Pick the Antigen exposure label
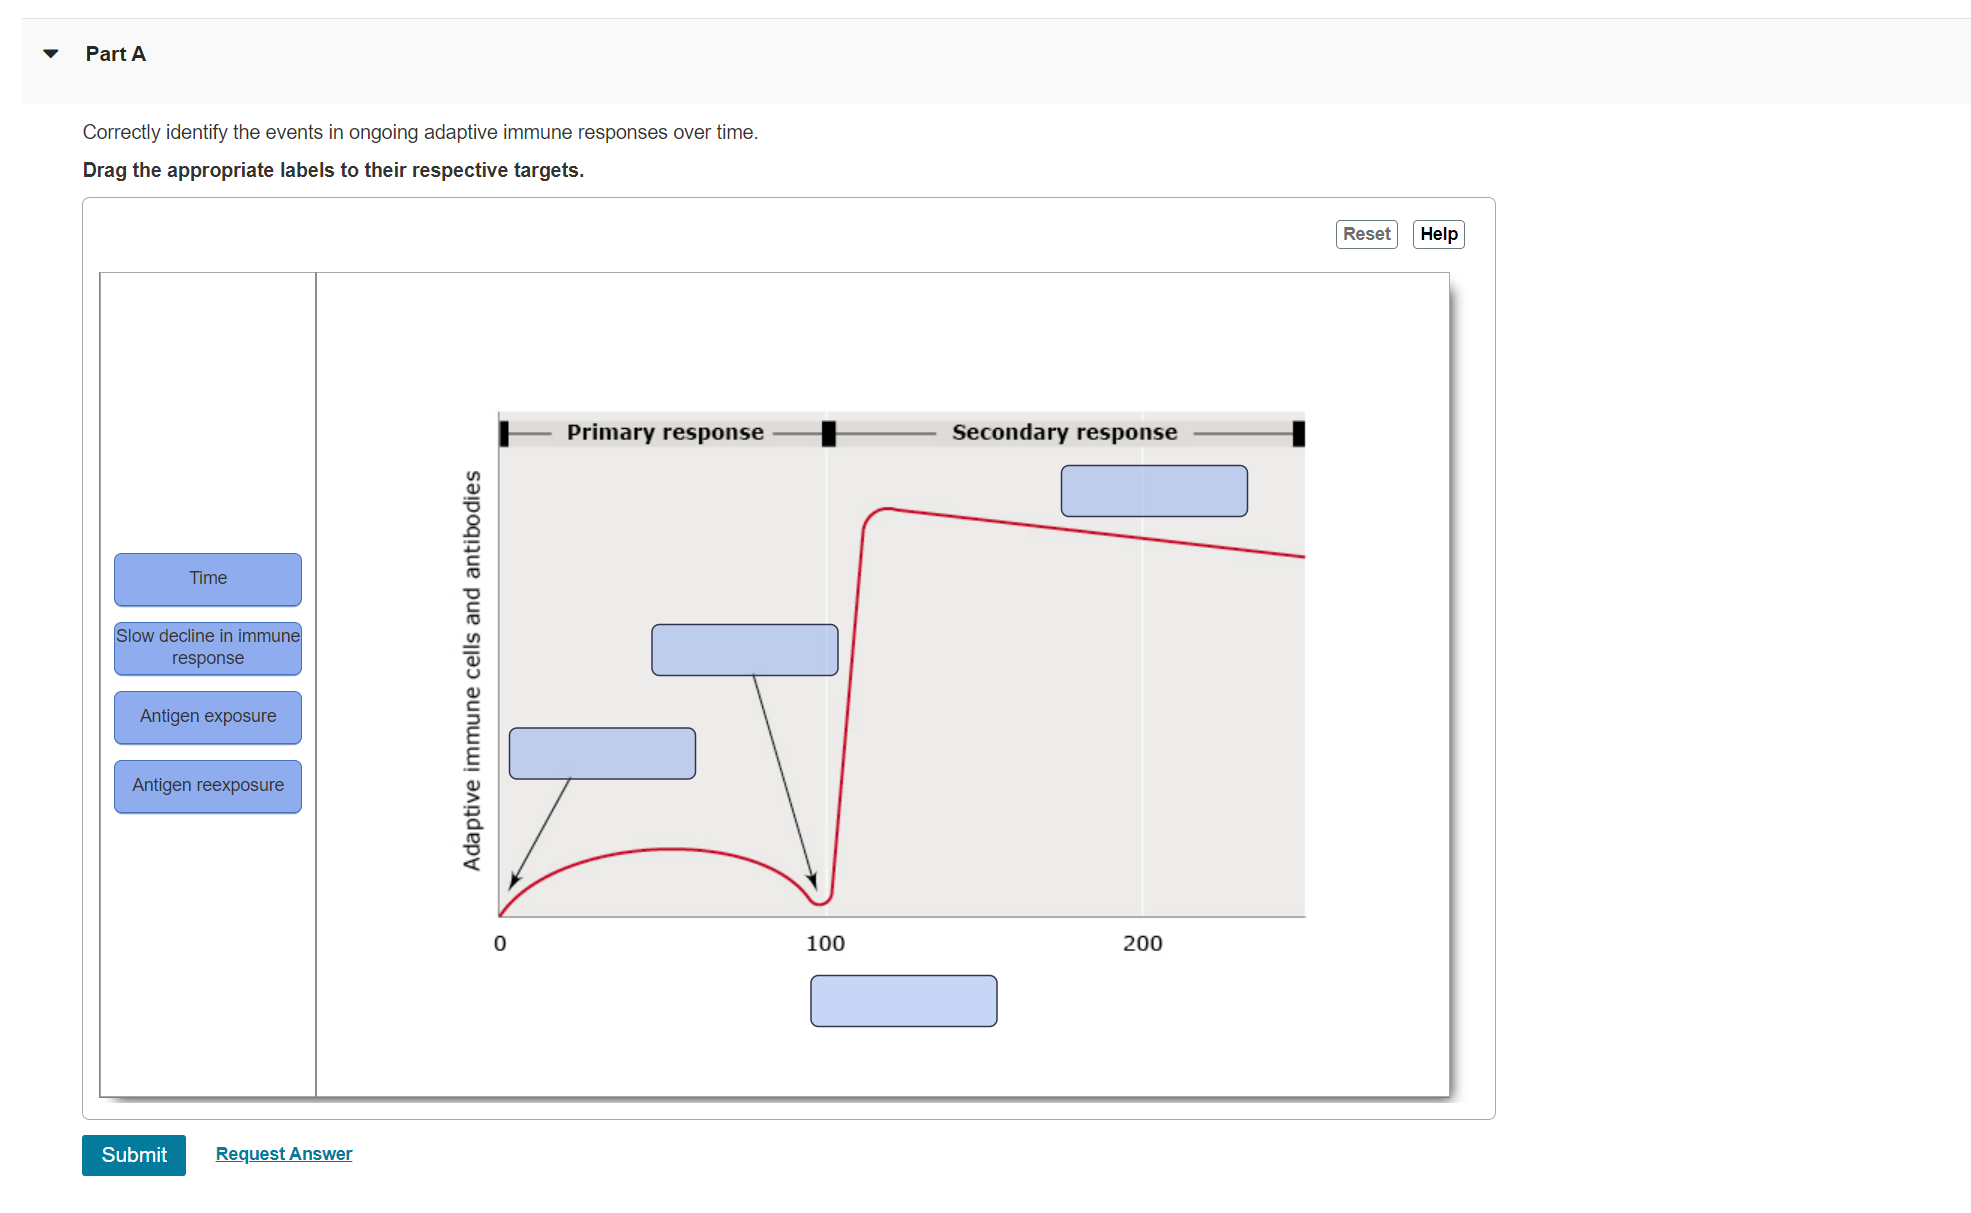1971x1213 pixels. [x=208, y=717]
